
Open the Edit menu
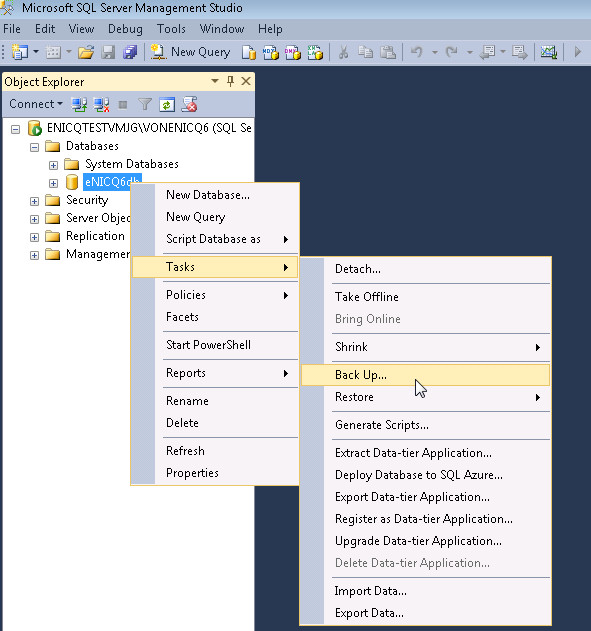pyautogui.click(x=45, y=29)
